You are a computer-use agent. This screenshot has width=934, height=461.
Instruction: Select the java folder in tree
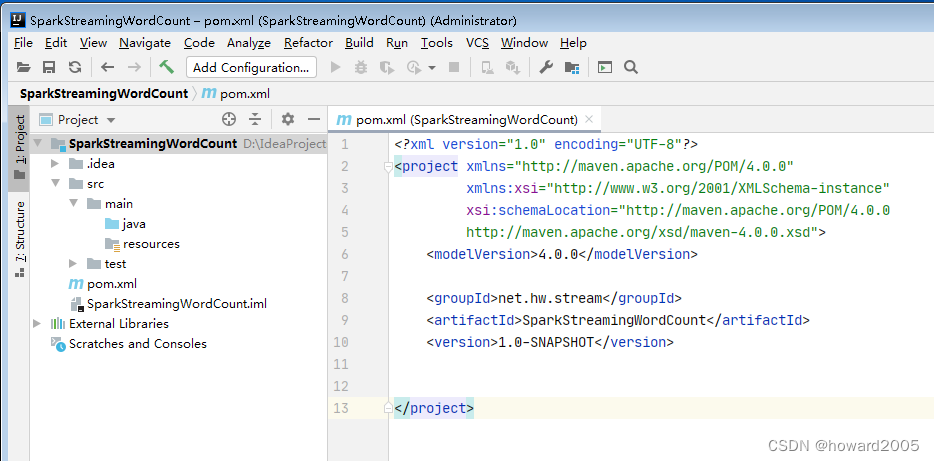(x=134, y=224)
